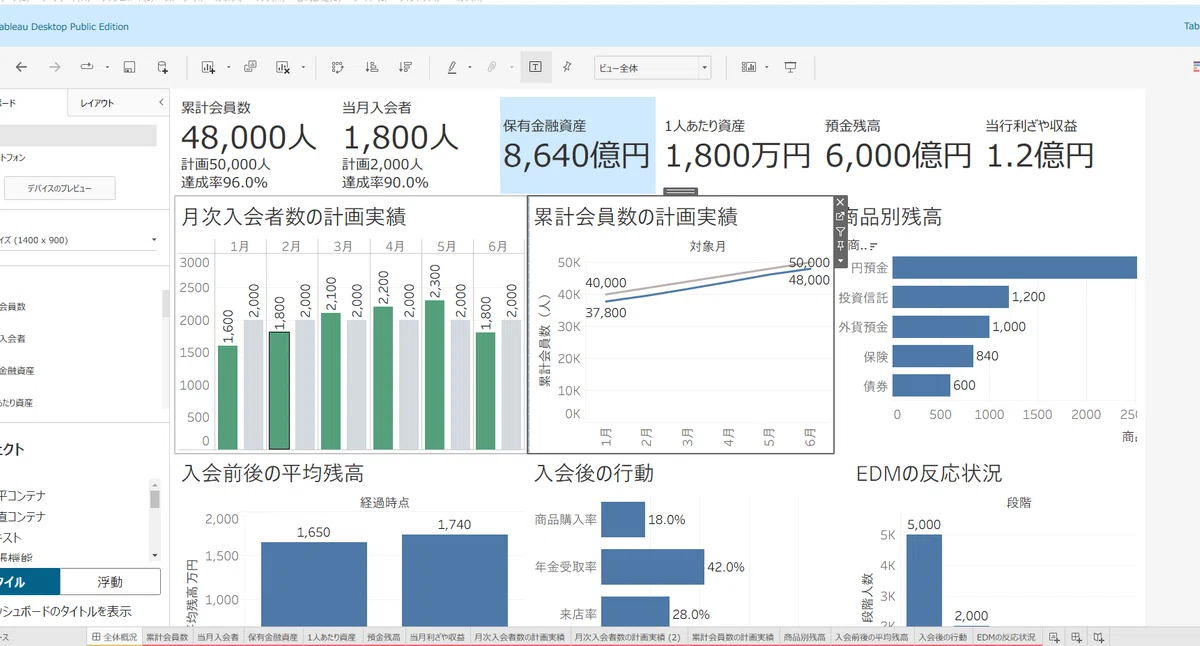Click the 投資信託 bar in 商品別残高

coord(950,297)
